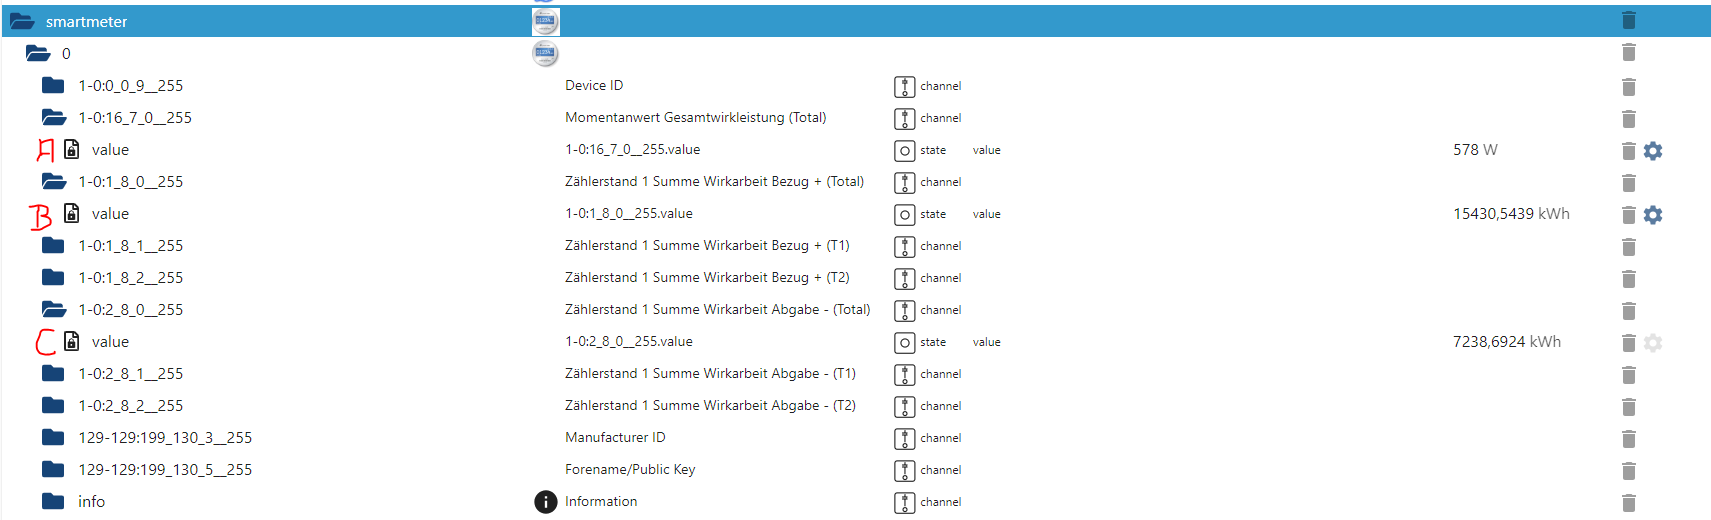Click trash icon for the info channel

[x=1628, y=503]
